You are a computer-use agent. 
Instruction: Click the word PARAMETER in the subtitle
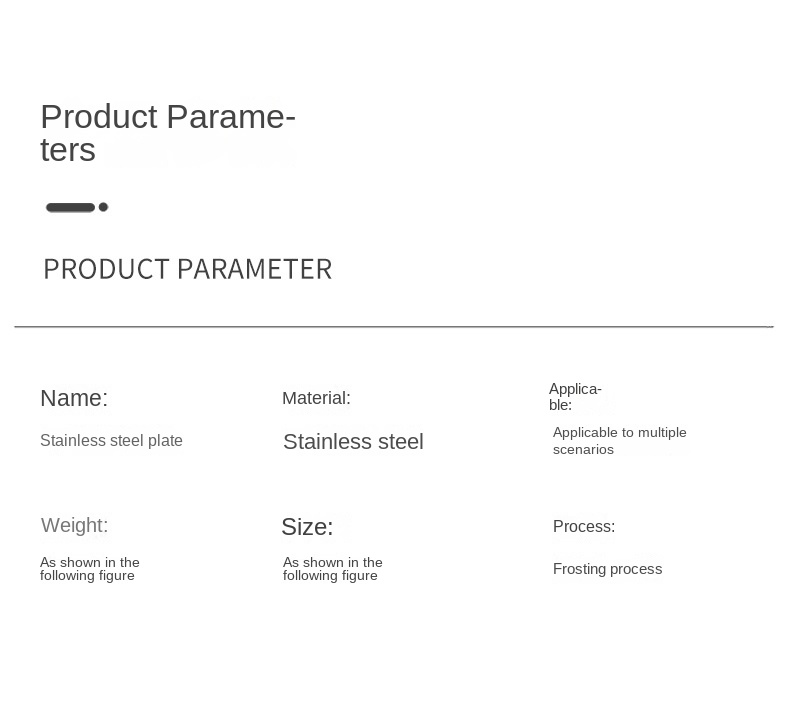(x=255, y=269)
